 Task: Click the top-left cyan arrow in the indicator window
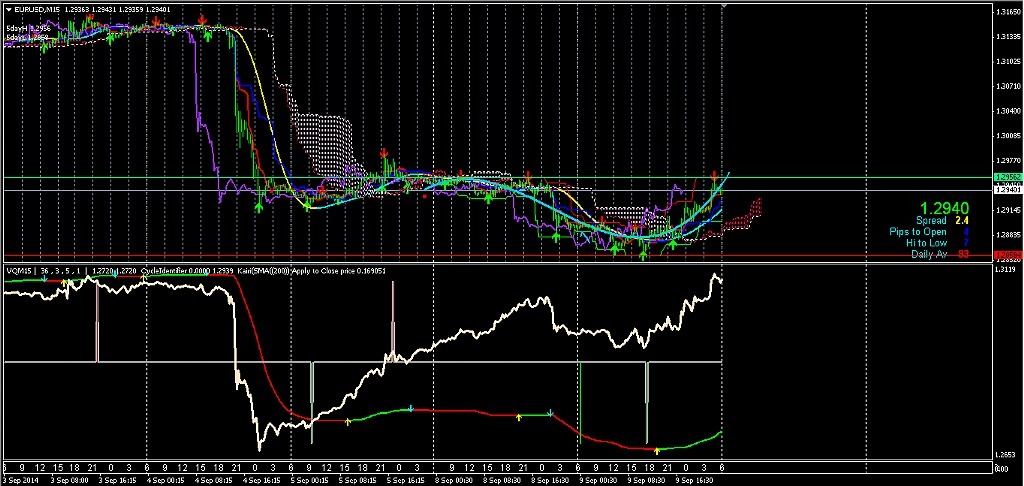click(x=44, y=279)
